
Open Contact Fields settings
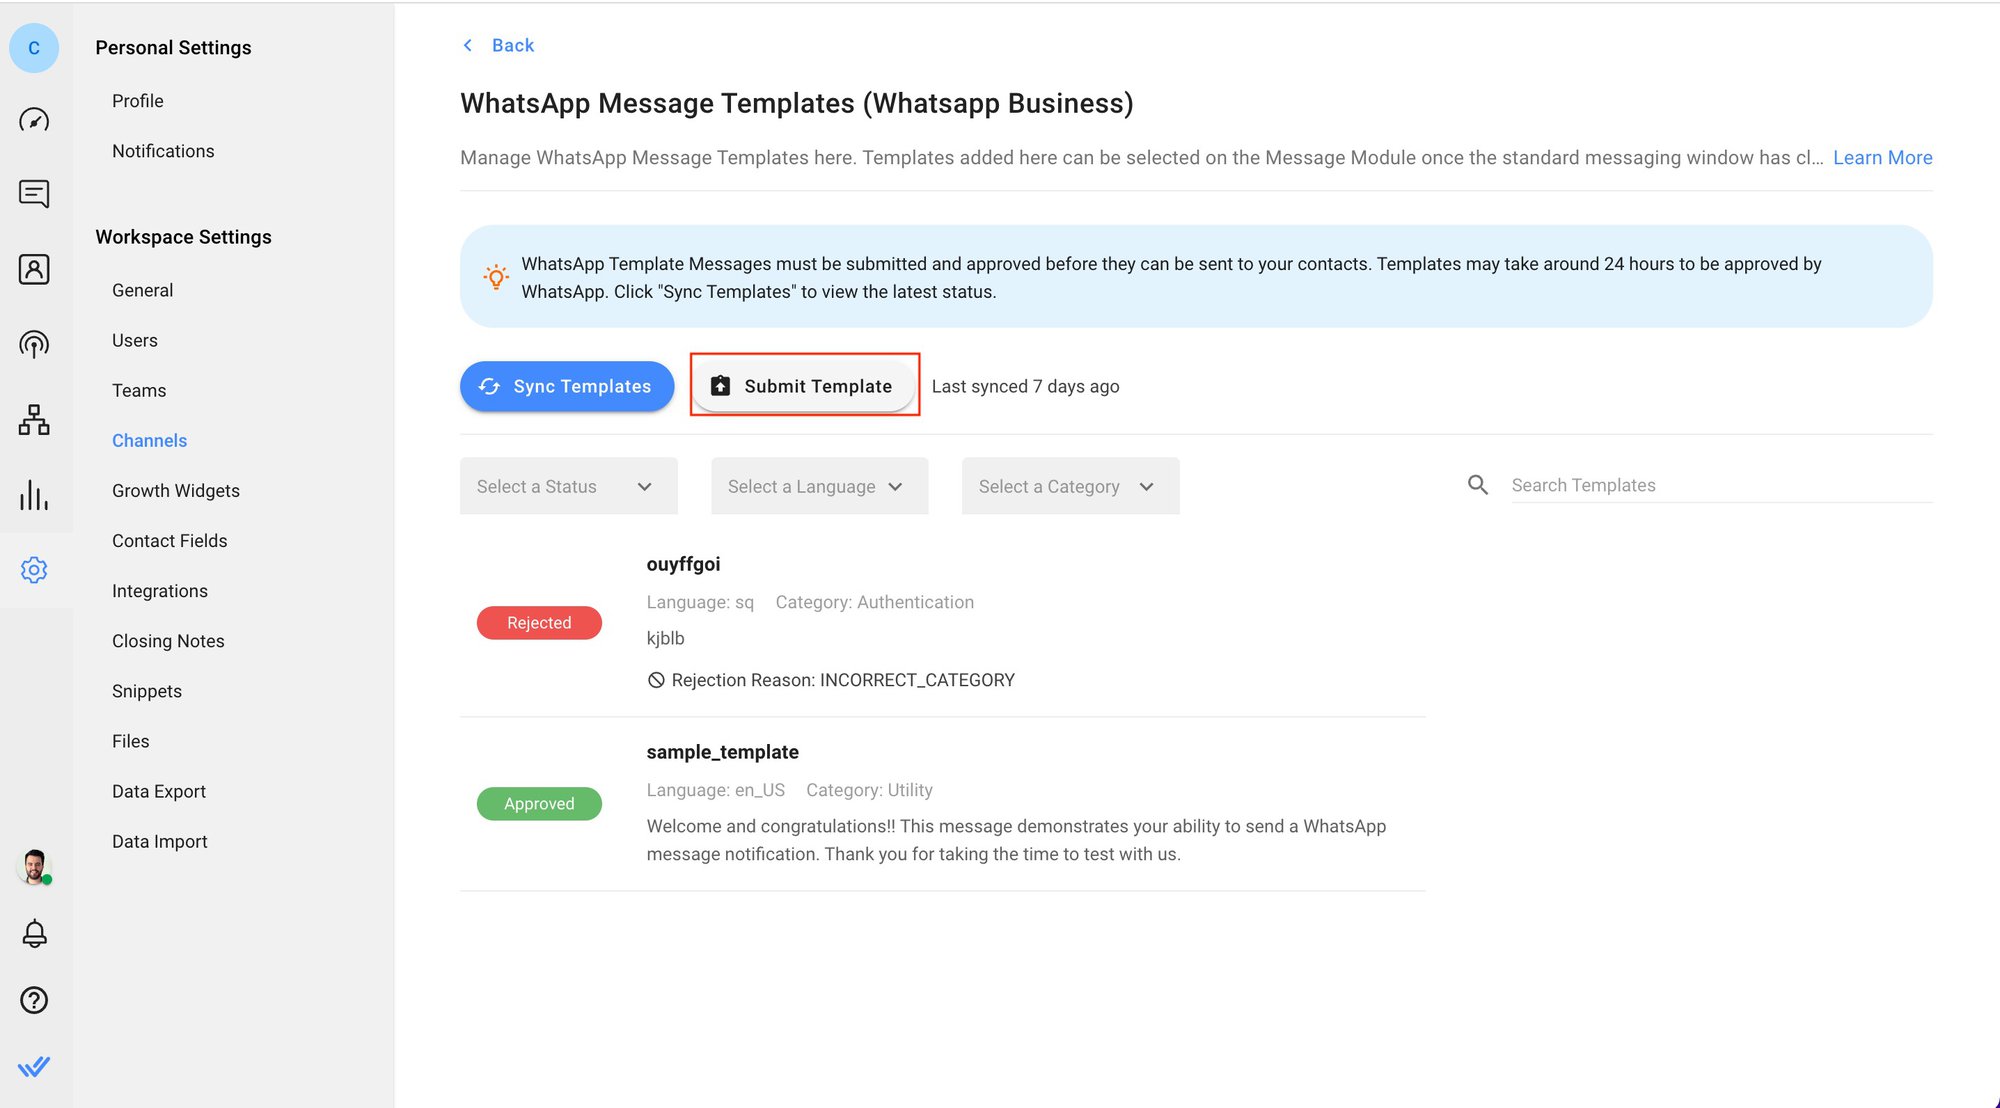[x=170, y=540]
